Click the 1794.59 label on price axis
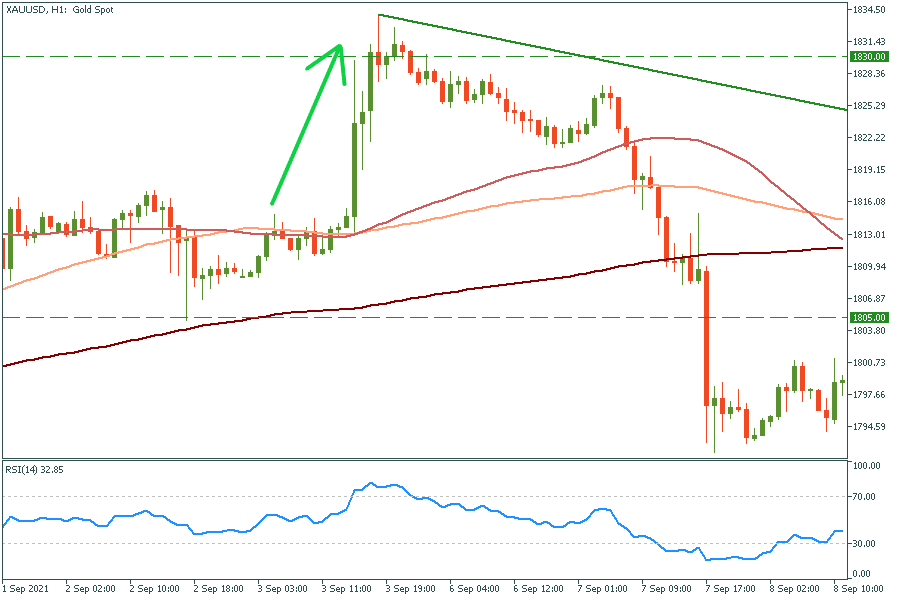The image size is (900, 600). pos(868,427)
